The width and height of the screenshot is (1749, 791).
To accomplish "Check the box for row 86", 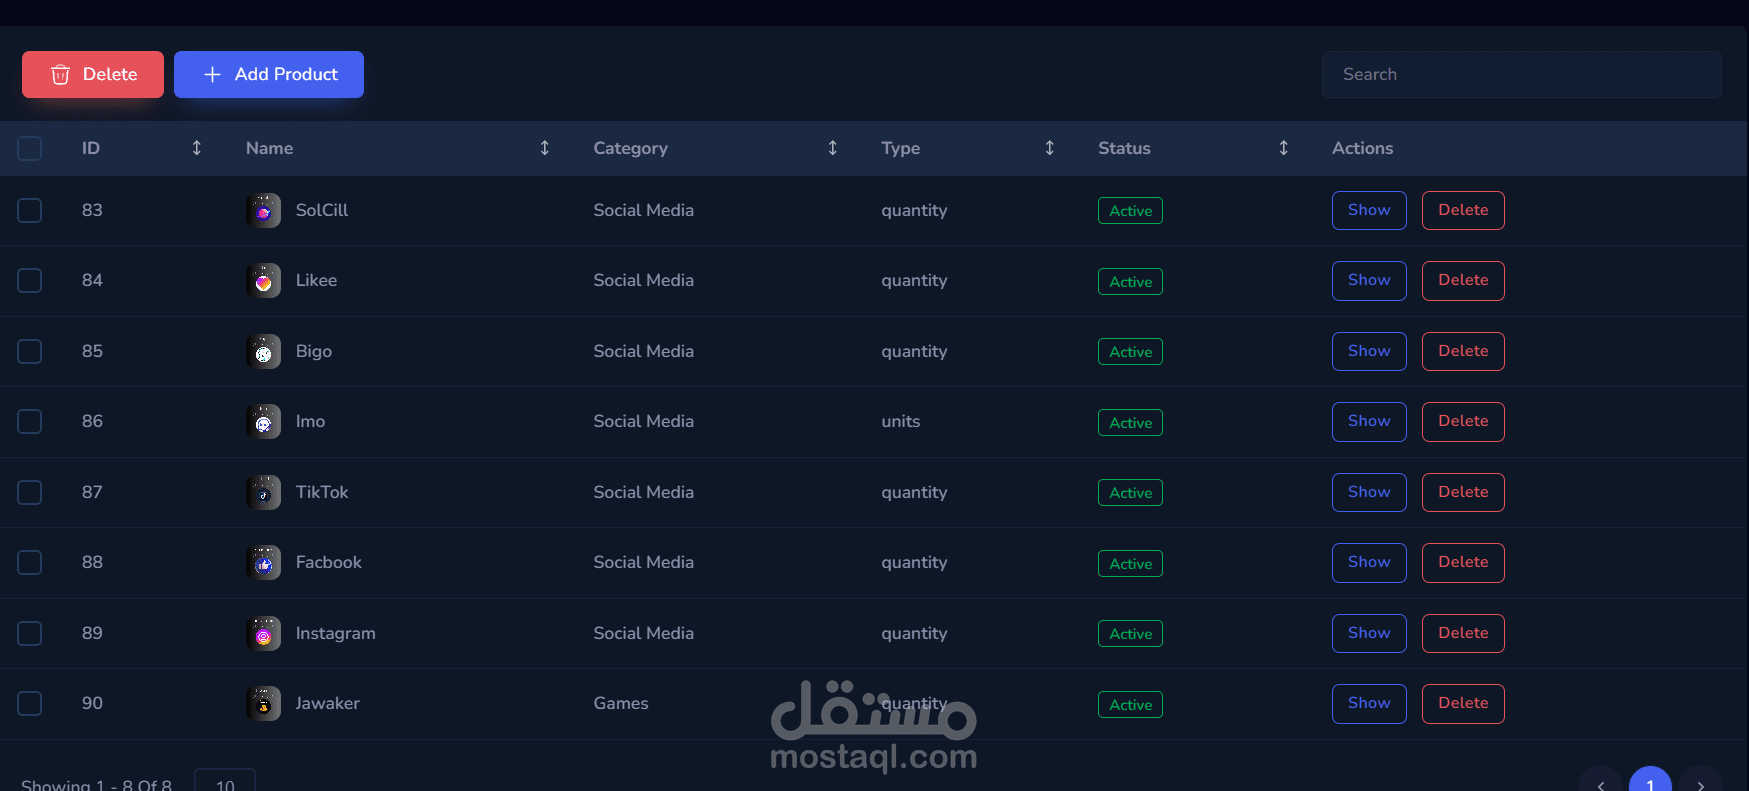I will point(30,422).
